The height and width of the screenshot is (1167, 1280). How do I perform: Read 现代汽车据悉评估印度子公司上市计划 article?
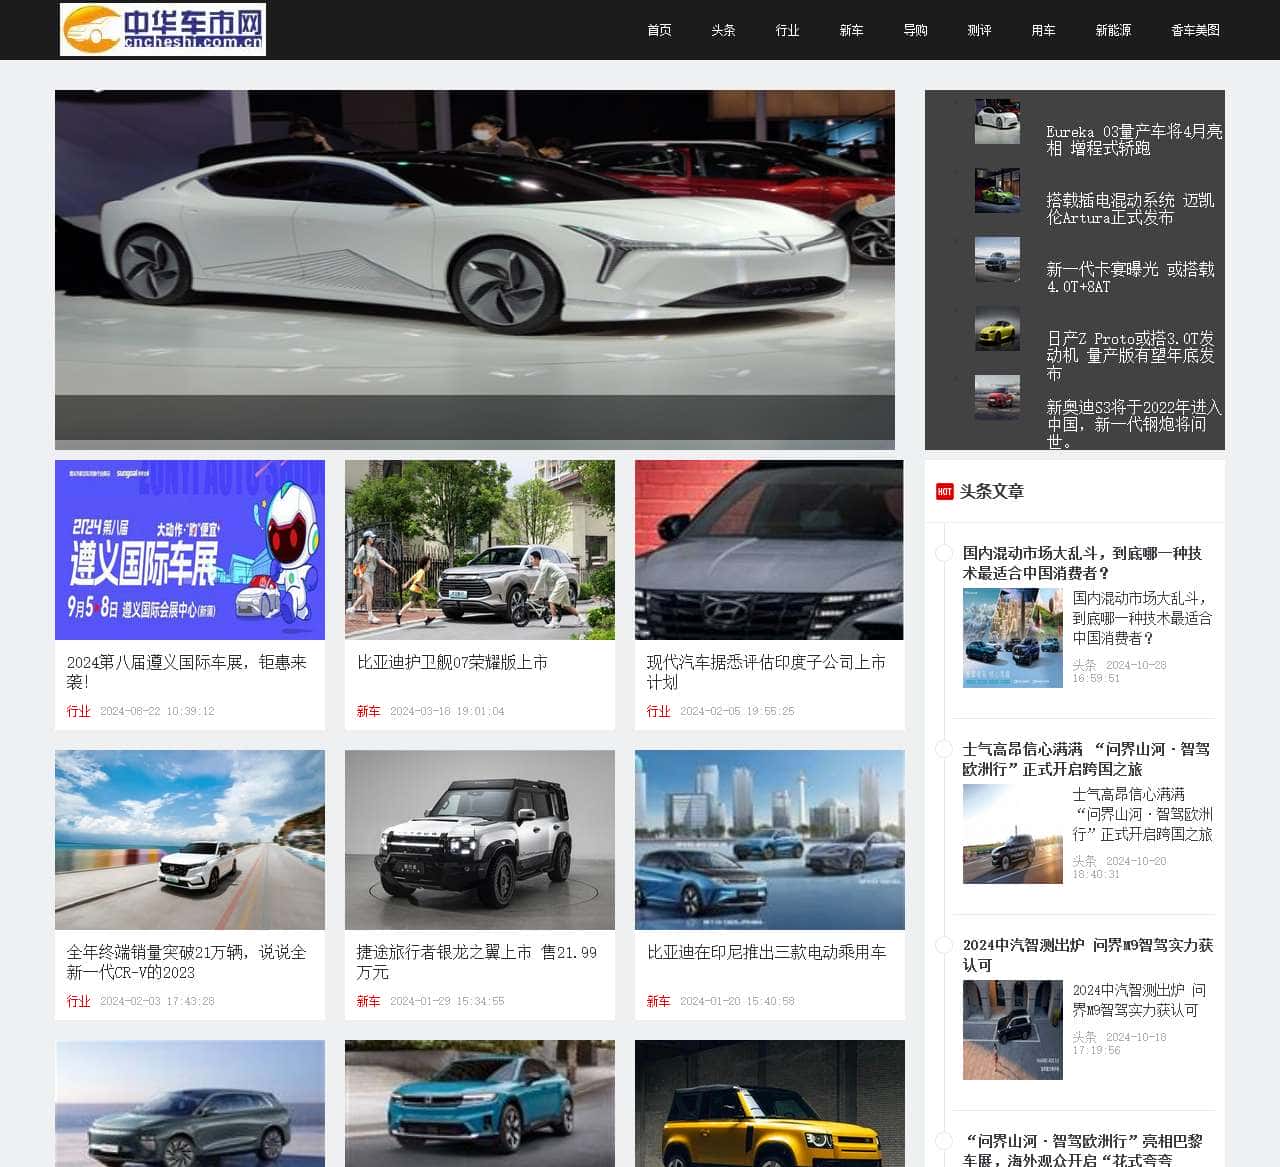[x=766, y=672]
